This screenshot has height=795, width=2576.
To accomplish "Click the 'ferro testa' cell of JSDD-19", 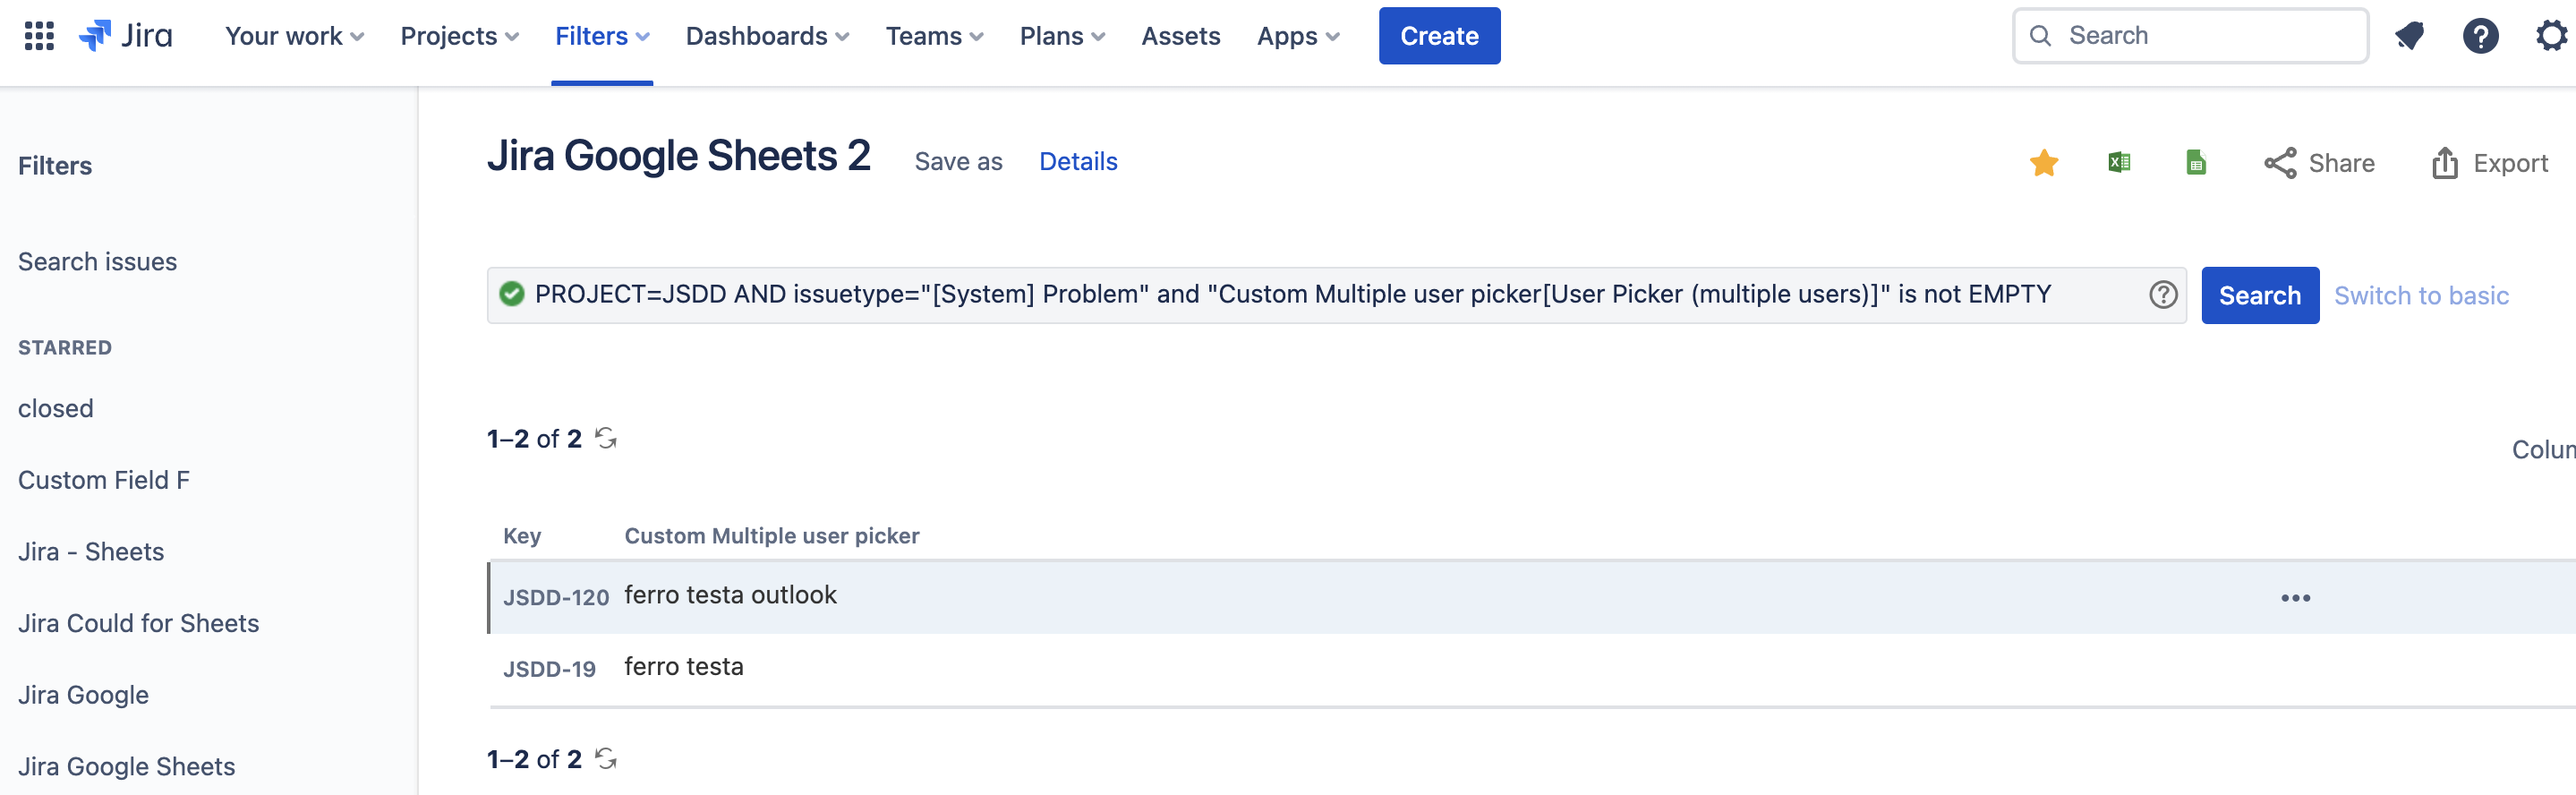I will [x=683, y=667].
